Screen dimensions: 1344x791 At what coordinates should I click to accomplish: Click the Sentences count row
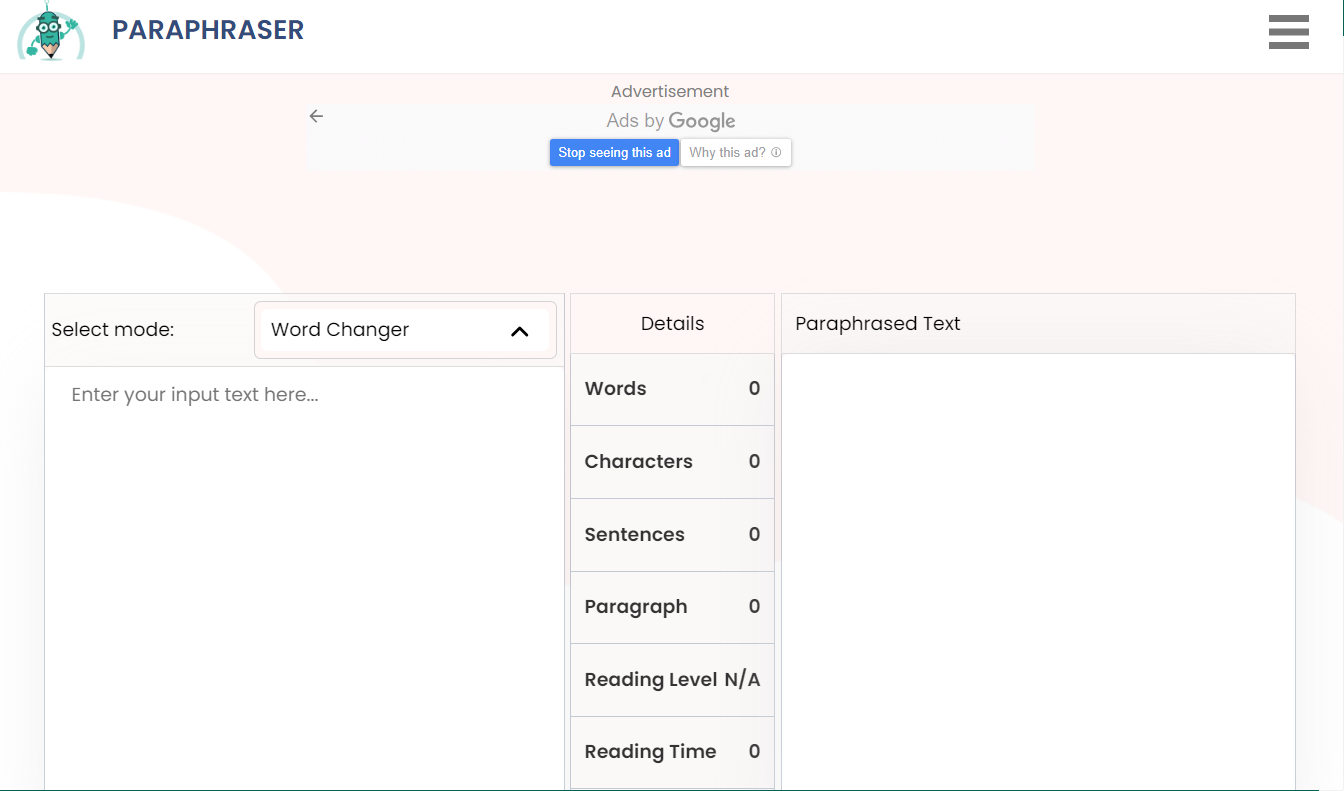(672, 535)
